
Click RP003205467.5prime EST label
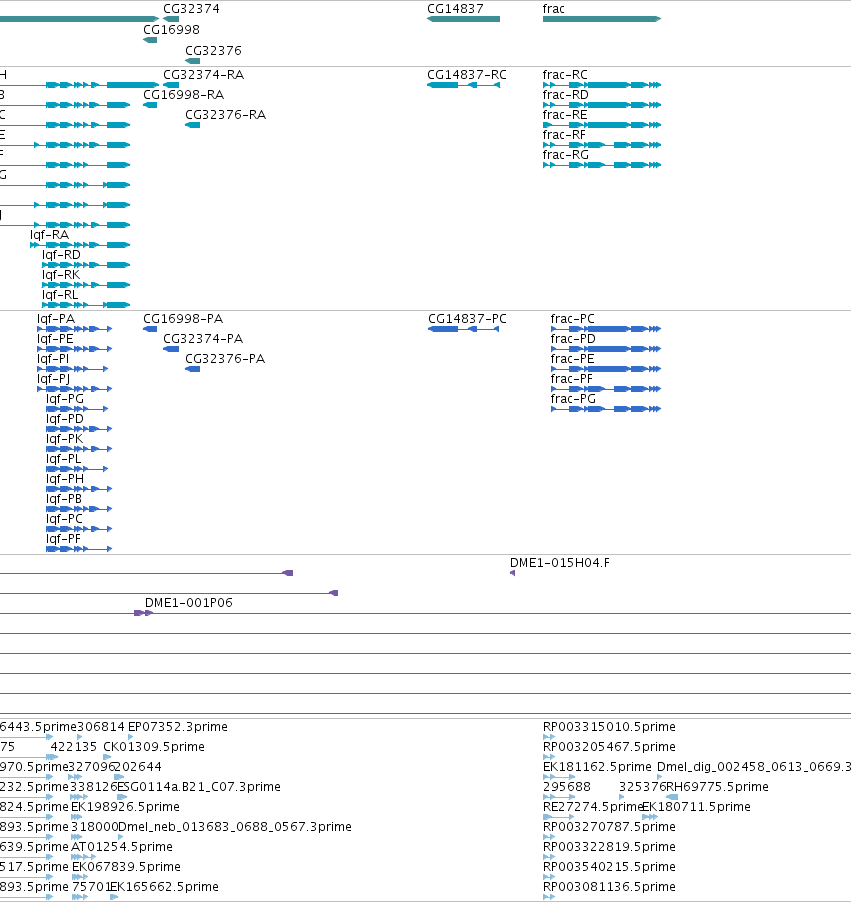[x=609, y=747]
